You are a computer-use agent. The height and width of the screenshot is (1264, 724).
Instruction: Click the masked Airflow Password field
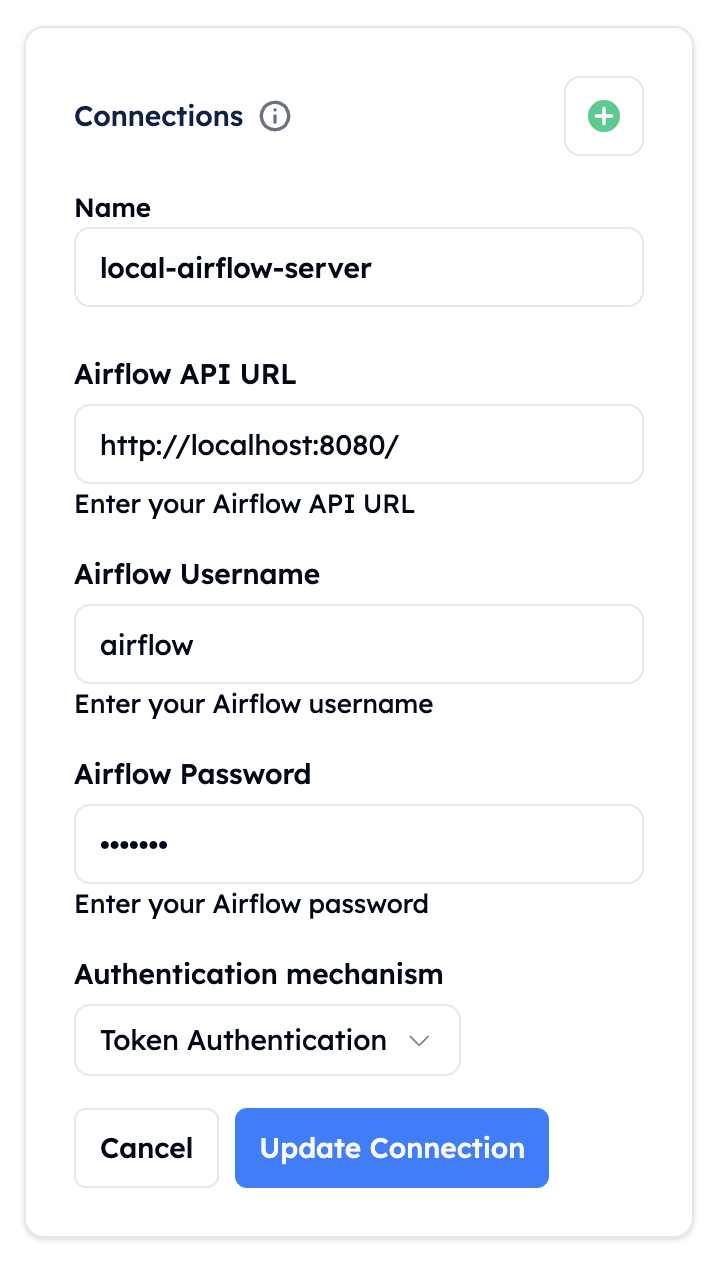(x=359, y=844)
